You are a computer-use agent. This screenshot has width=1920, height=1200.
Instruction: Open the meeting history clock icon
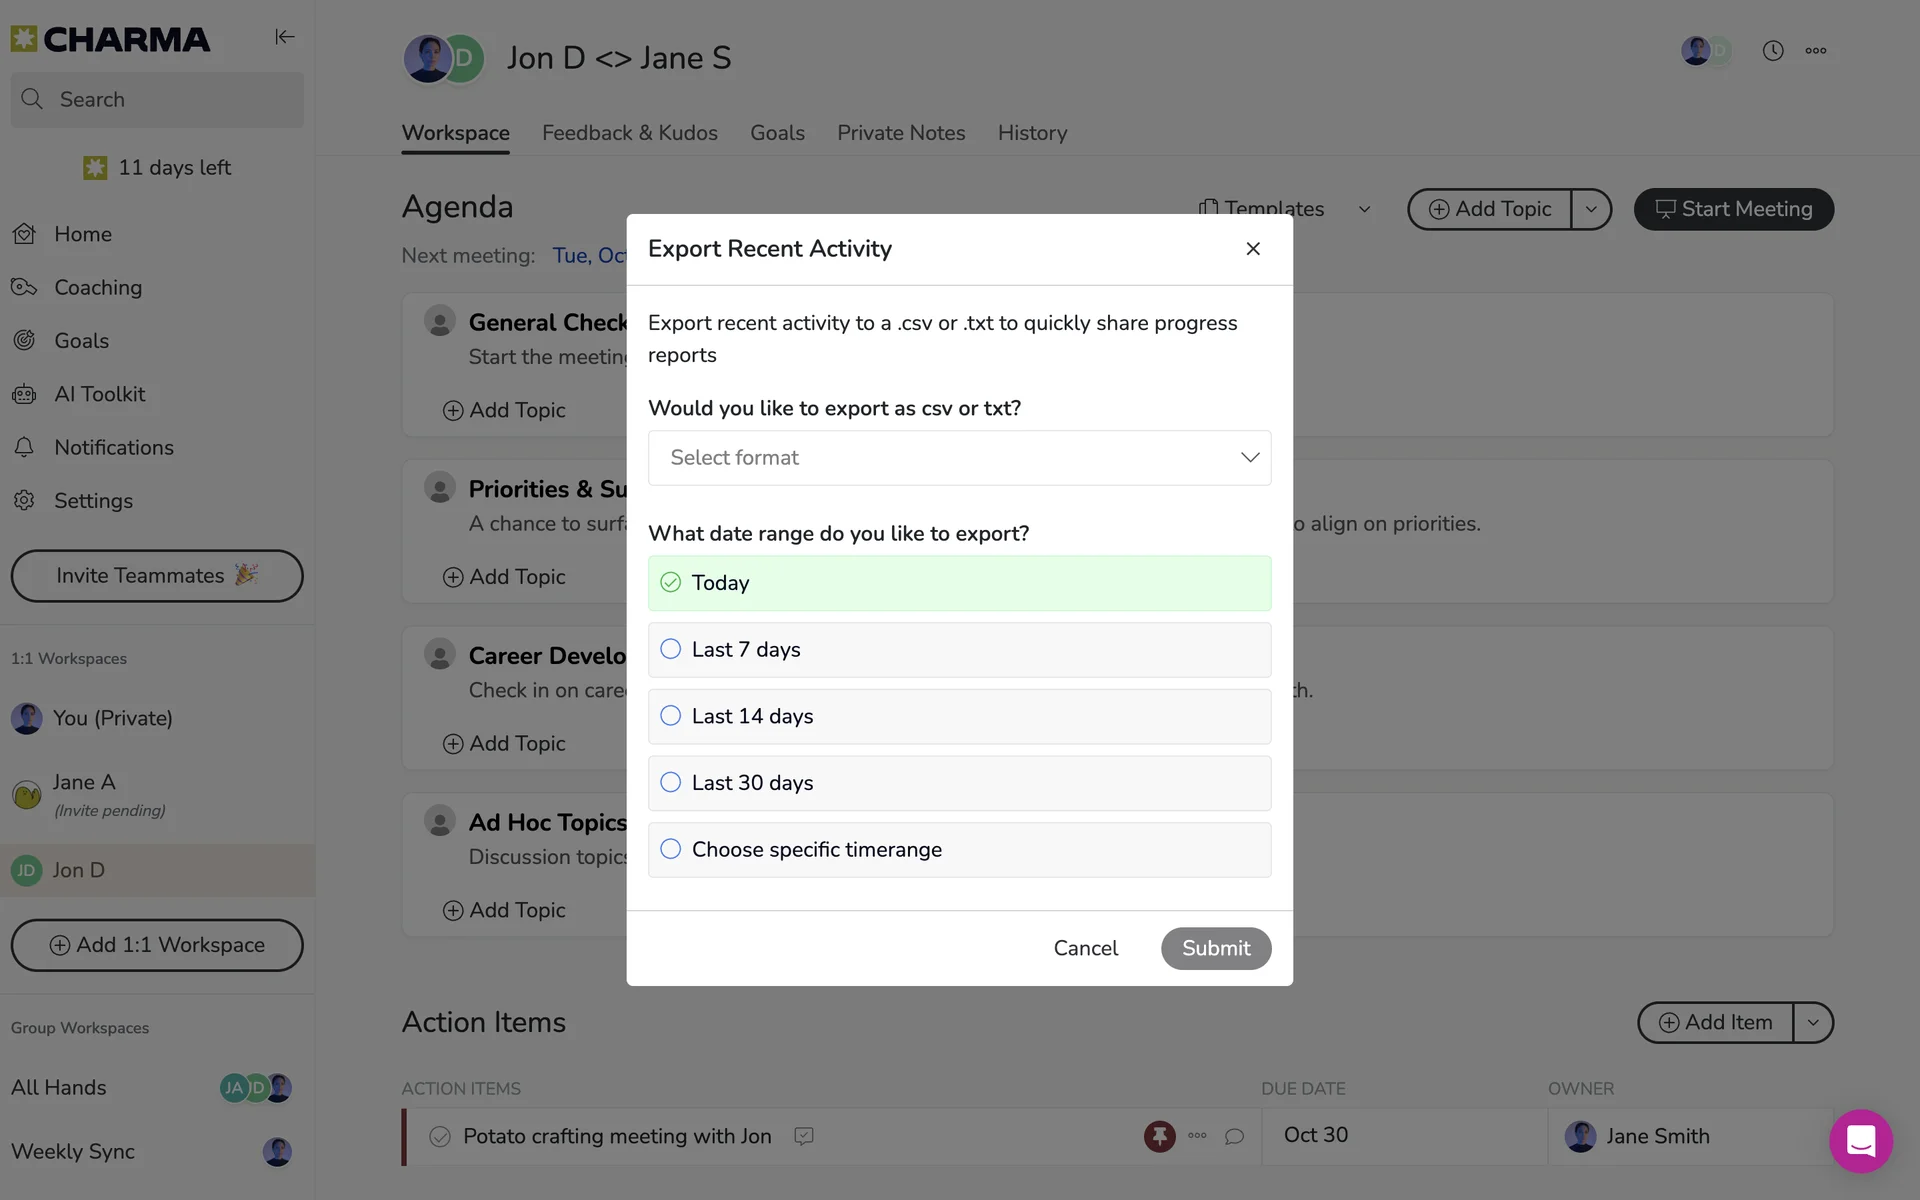[1772, 51]
